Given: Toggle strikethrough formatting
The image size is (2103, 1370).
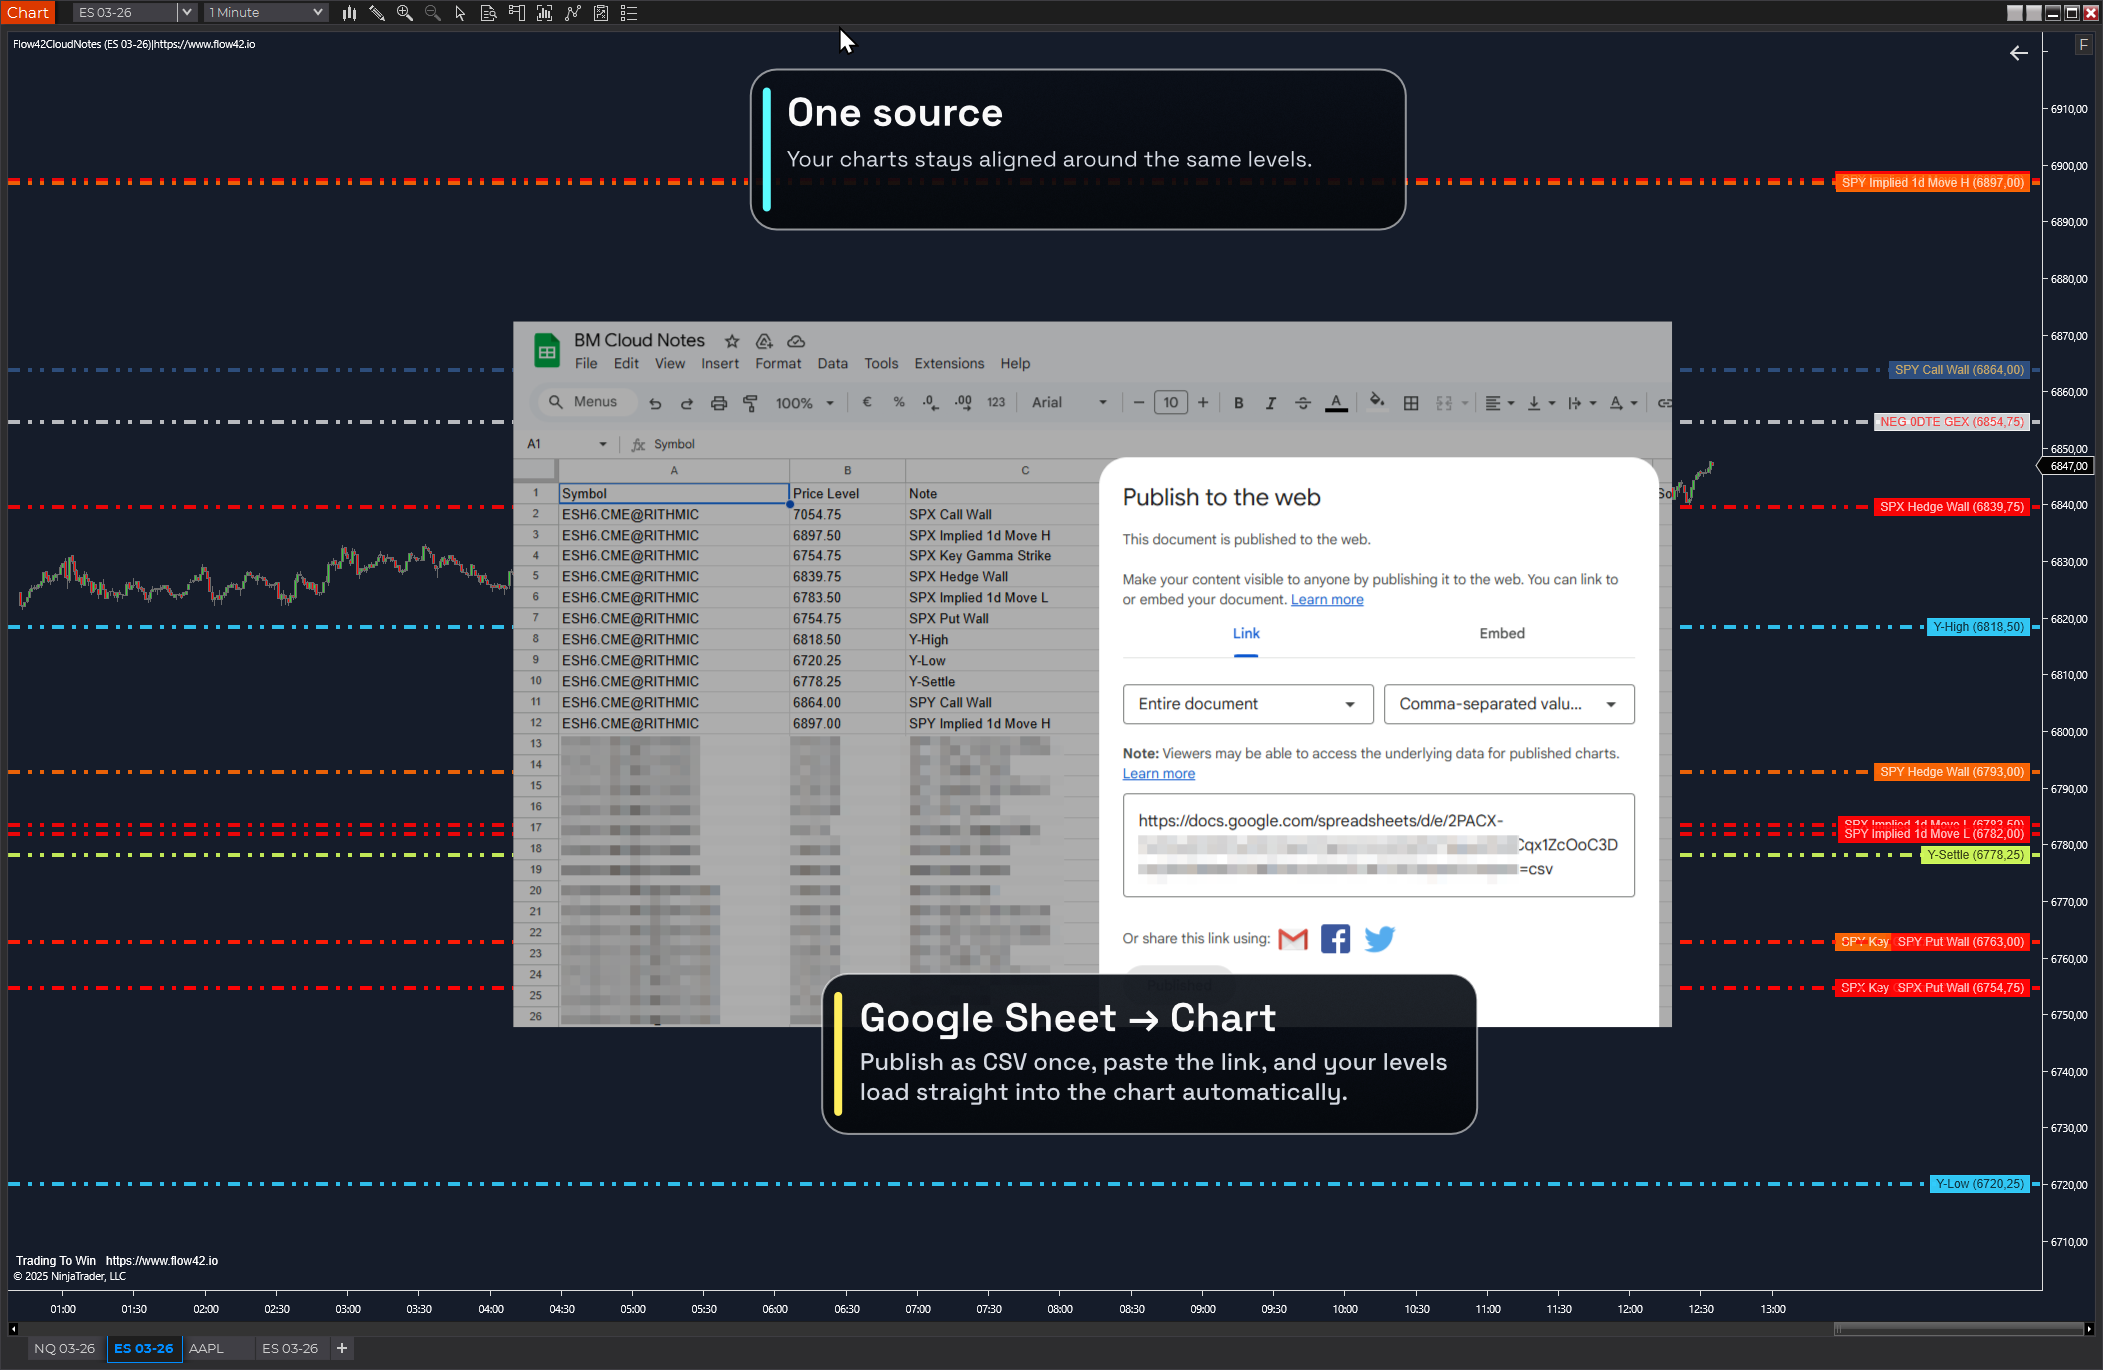Looking at the screenshot, I should pyautogui.click(x=1303, y=403).
